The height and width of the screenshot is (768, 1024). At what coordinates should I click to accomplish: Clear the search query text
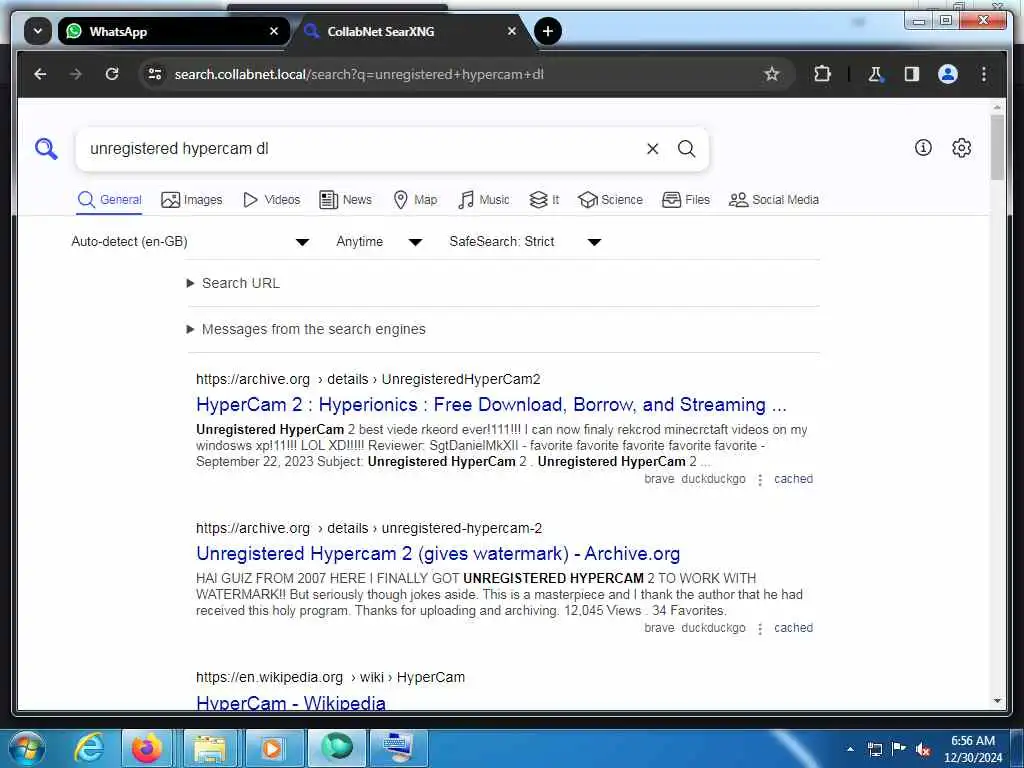pyautogui.click(x=652, y=149)
